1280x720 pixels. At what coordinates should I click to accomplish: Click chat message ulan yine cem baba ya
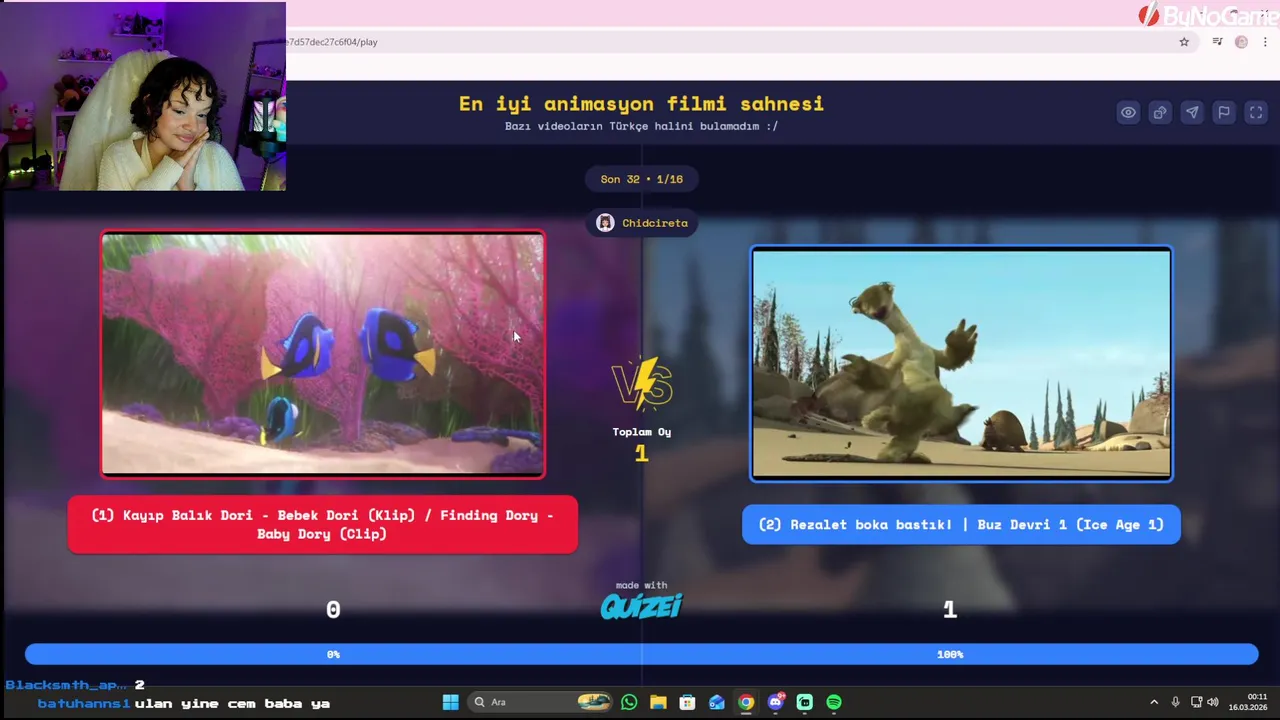coord(232,704)
